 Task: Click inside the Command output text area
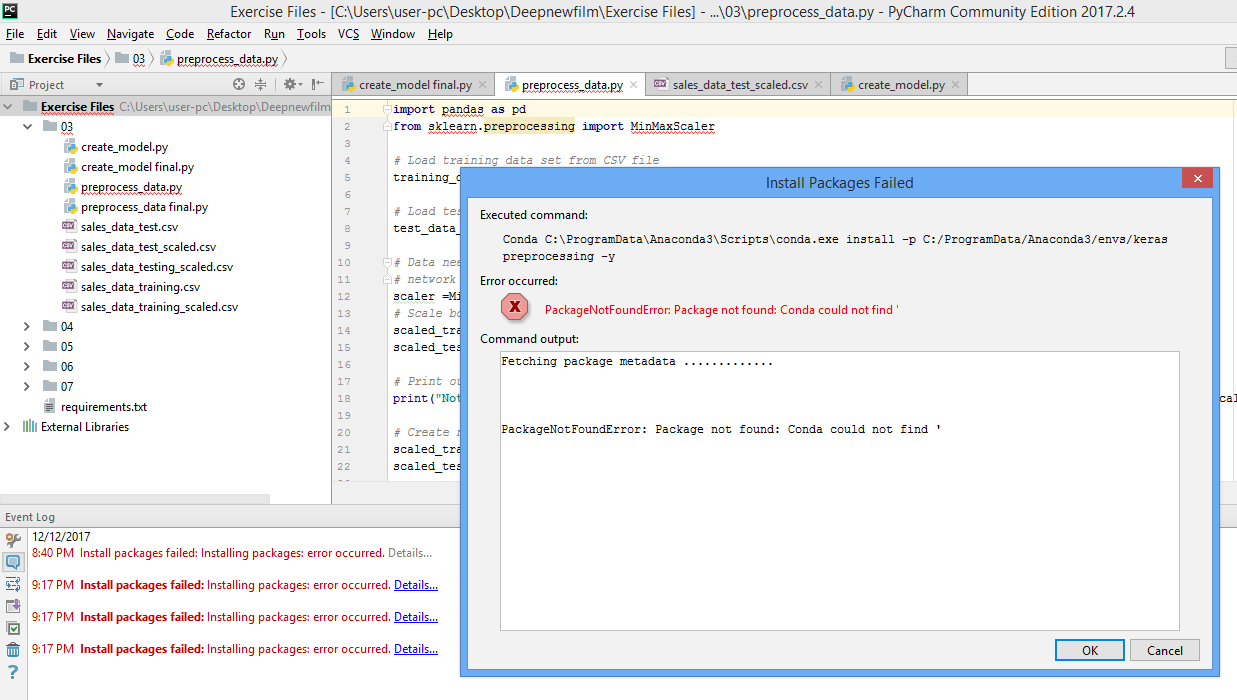click(x=839, y=490)
